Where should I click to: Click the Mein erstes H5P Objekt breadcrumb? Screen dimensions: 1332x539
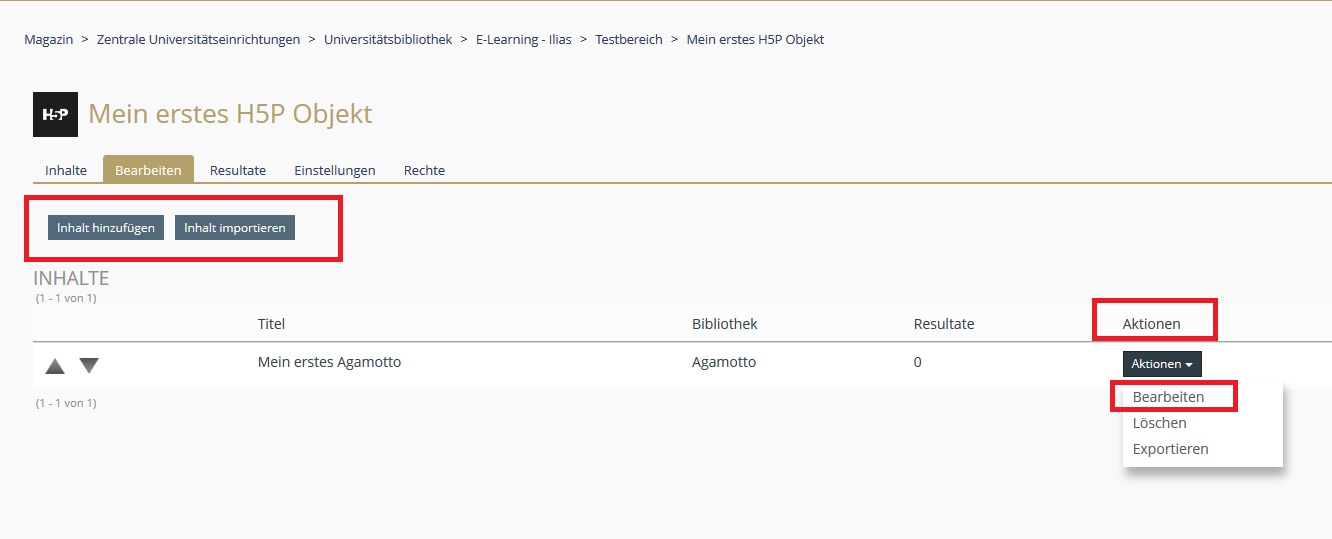pyautogui.click(x=755, y=40)
